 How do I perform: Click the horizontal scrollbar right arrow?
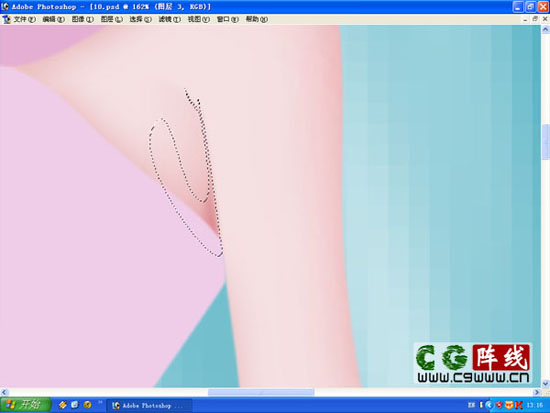coord(537,392)
